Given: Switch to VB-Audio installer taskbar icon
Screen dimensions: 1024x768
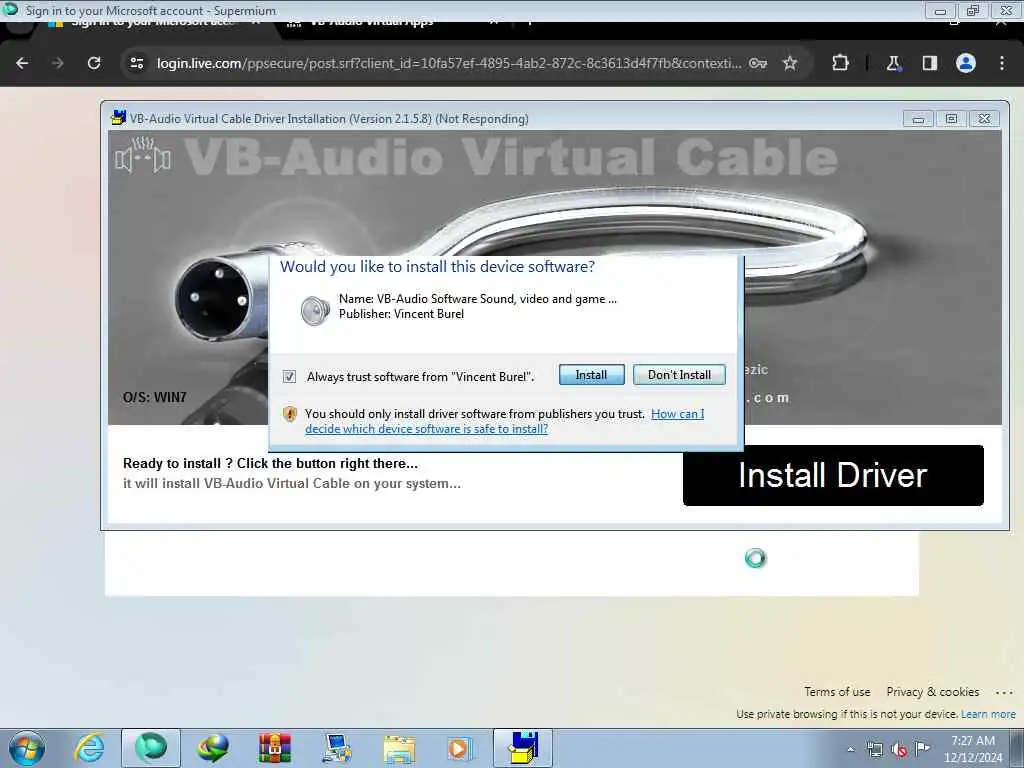Looking at the screenshot, I should [523, 748].
